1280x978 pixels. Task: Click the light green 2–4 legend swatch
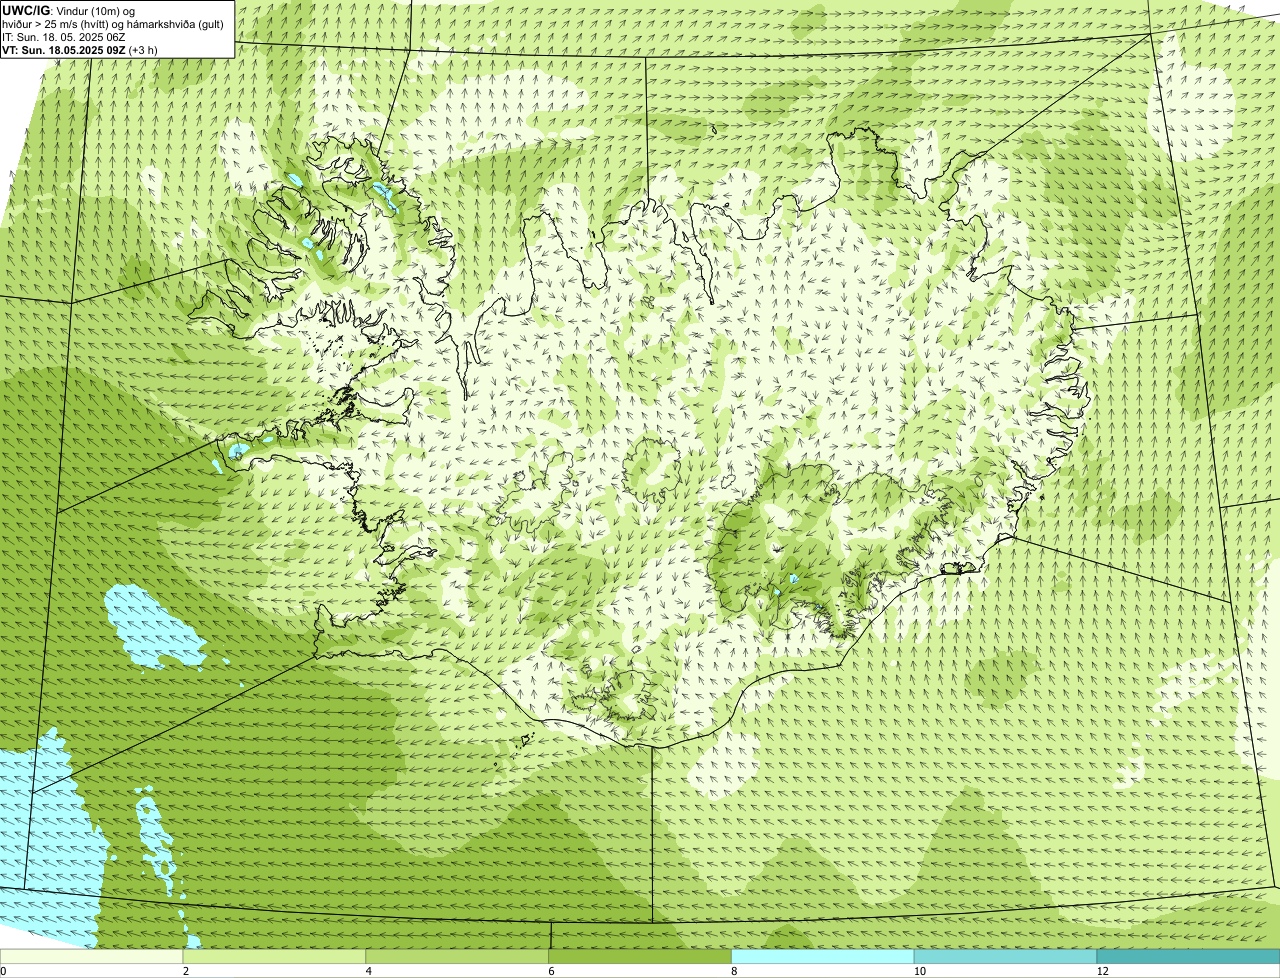(275, 956)
